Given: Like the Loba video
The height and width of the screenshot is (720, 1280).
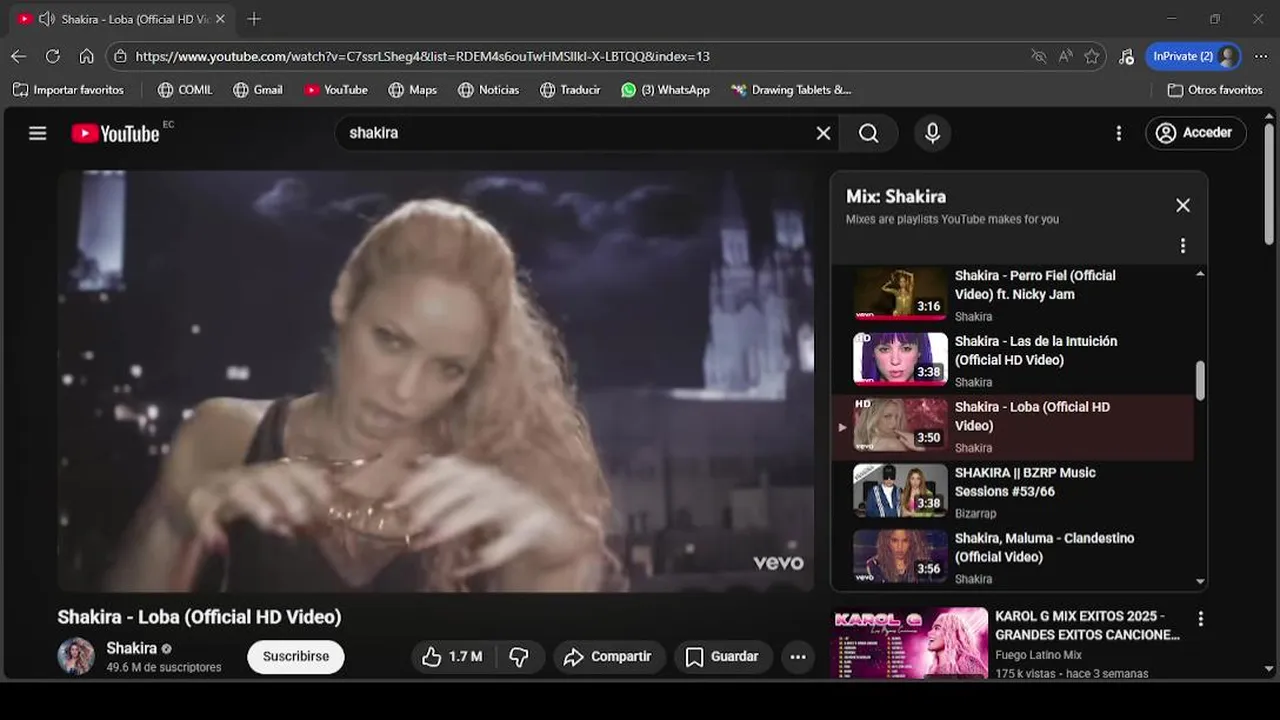Looking at the screenshot, I should 452,657.
